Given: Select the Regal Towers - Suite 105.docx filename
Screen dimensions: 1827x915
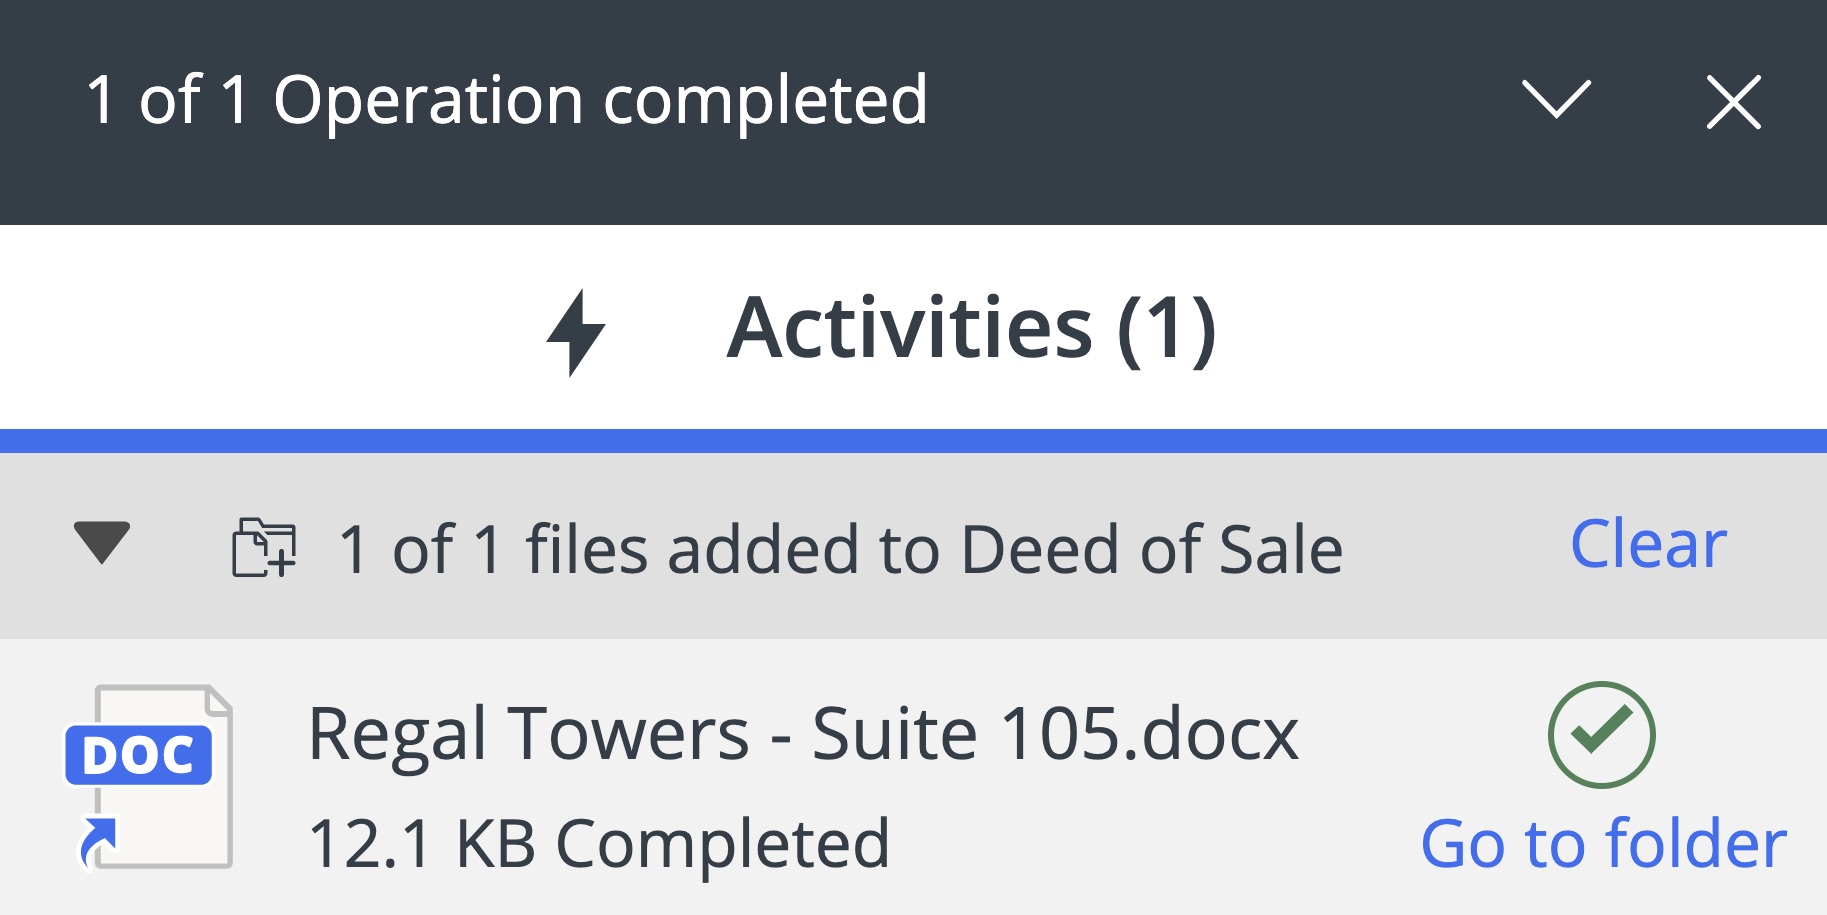Looking at the screenshot, I should 803,734.
